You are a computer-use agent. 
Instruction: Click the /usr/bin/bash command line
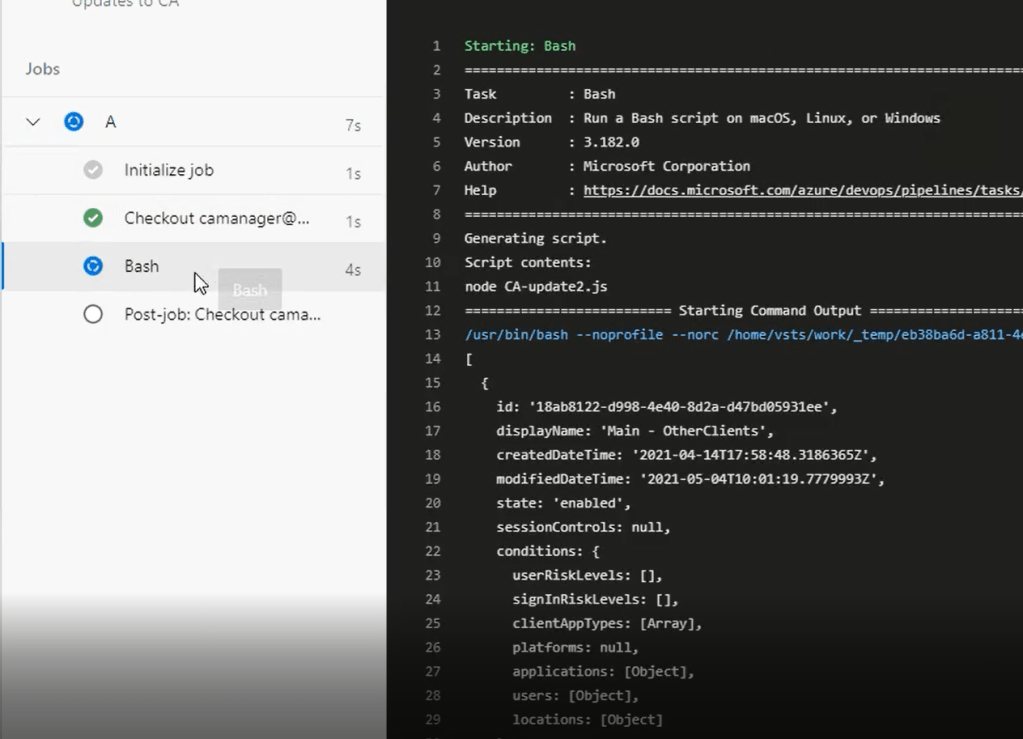(x=742, y=334)
